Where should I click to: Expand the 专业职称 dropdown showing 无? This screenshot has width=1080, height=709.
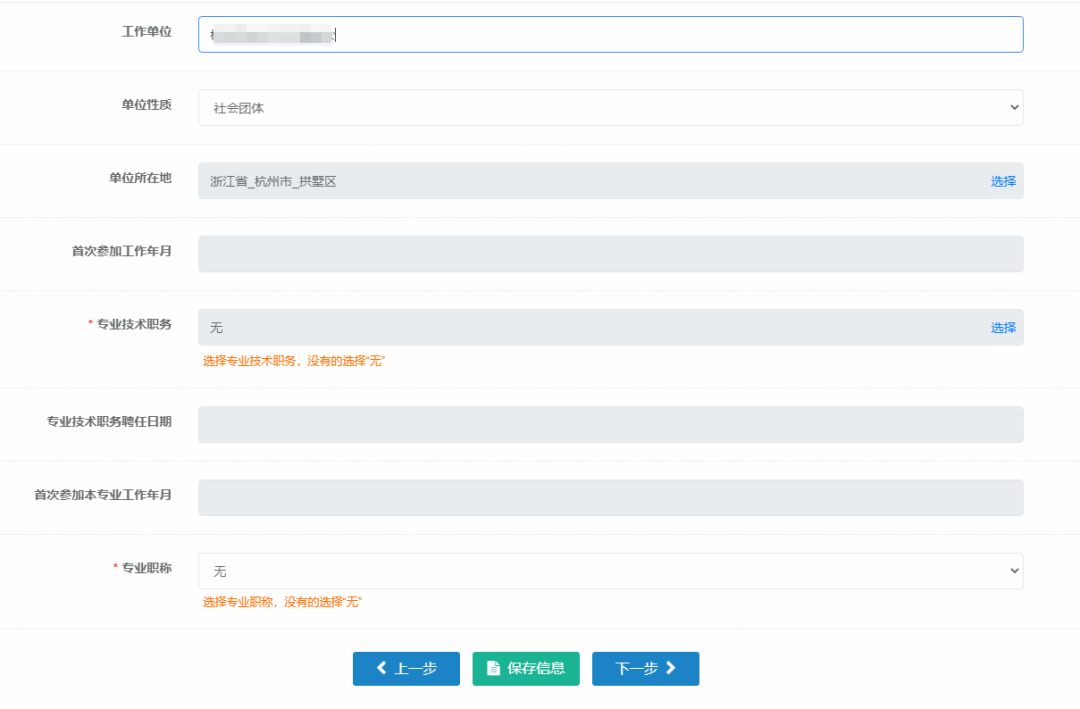(x=610, y=571)
